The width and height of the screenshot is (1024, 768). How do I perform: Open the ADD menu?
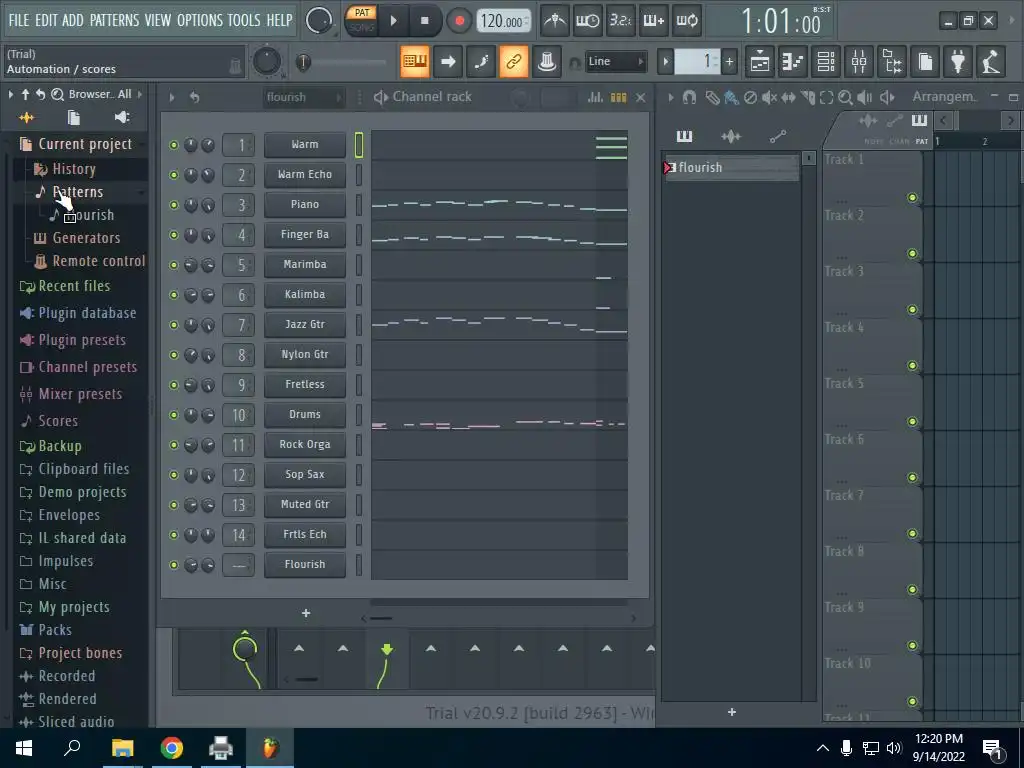tap(72, 20)
